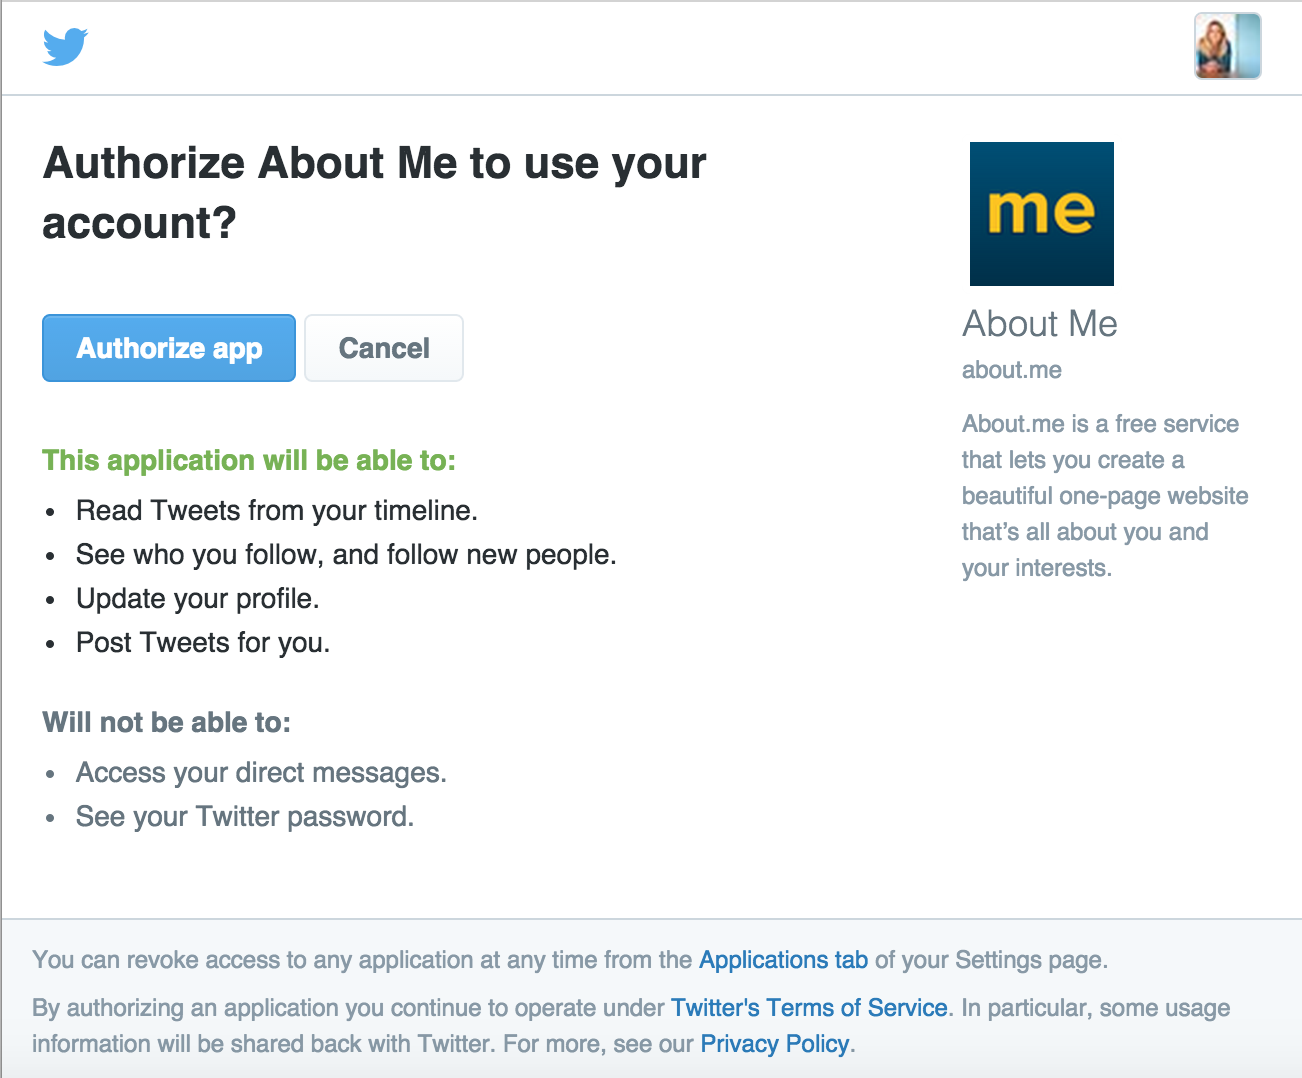The height and width of the screenshot is (1078, 1302).
Task: Click 'Read Tweets from your timeline' item
Action: [x=276, y=511]
